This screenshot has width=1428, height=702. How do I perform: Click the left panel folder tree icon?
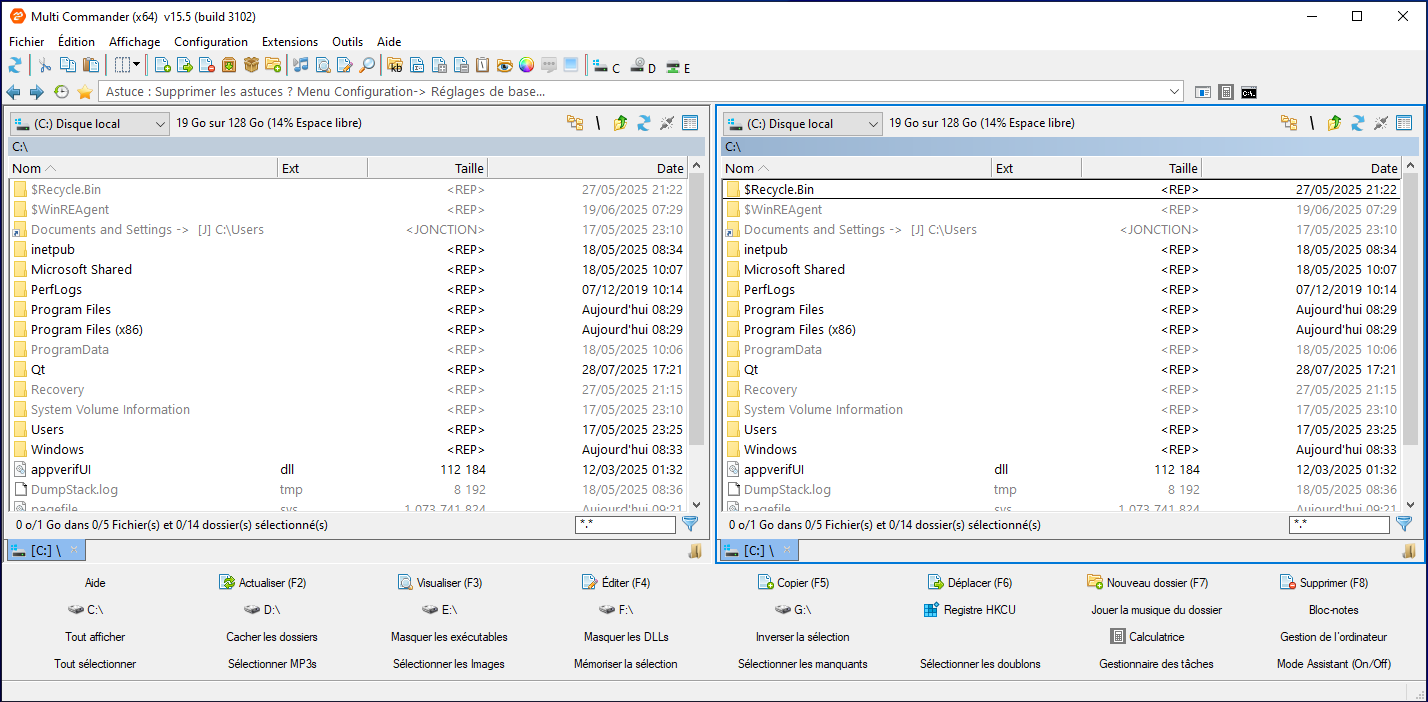click(x=575, y=123)
